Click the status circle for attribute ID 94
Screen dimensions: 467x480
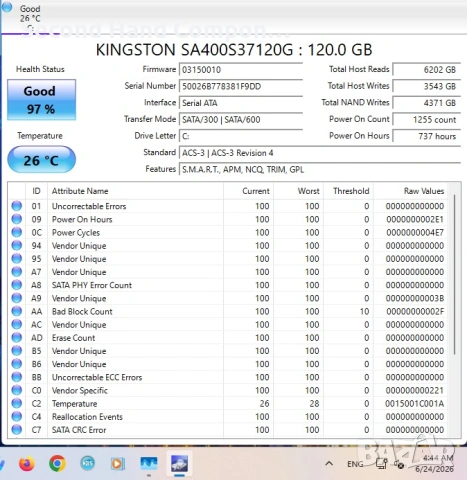point(17,245)
